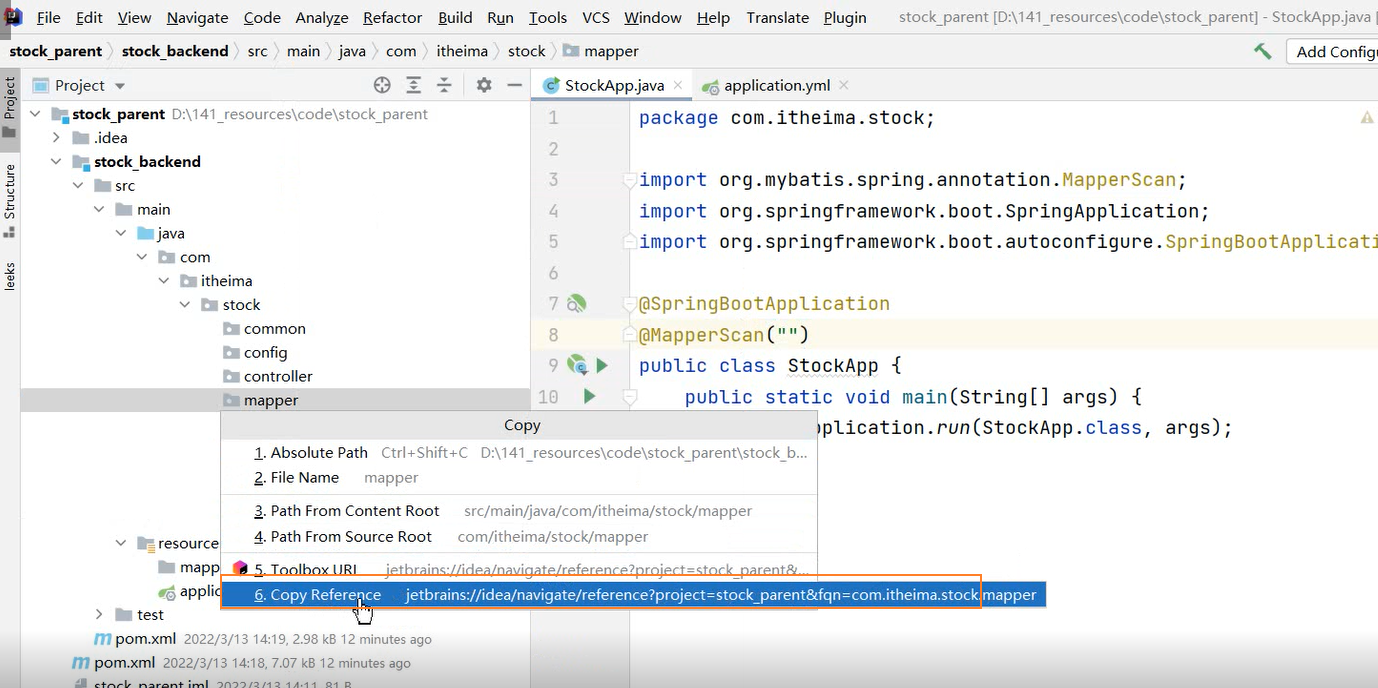Select the mapper package in tree

pos(261,401)
